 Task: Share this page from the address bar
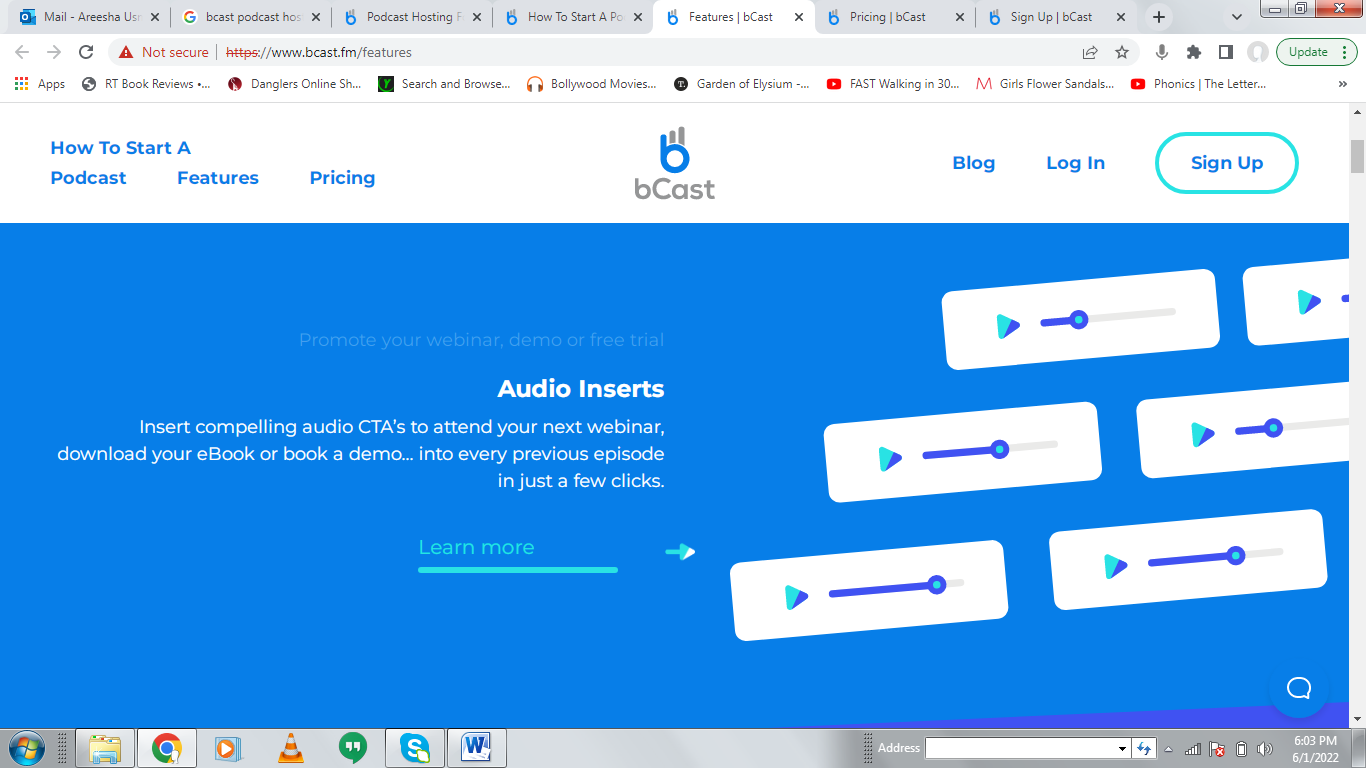(x=1090, y=52)
